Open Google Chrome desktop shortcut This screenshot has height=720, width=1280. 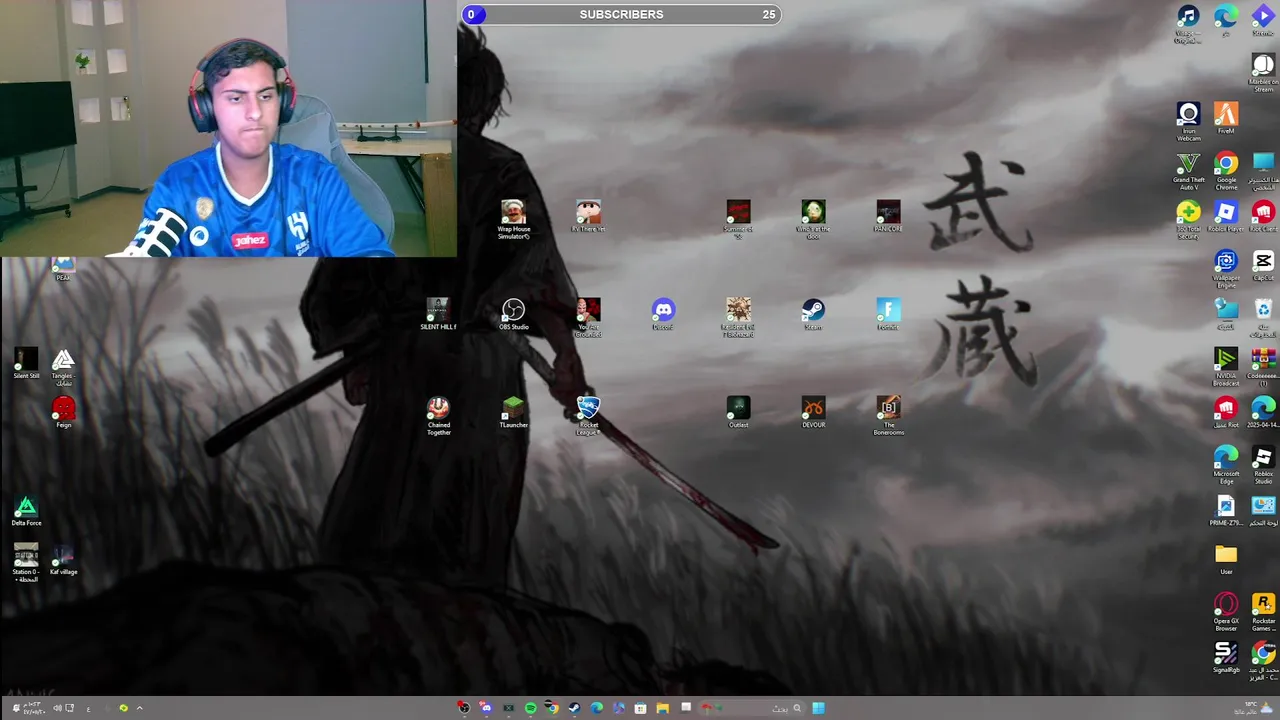click(1226, 171)
